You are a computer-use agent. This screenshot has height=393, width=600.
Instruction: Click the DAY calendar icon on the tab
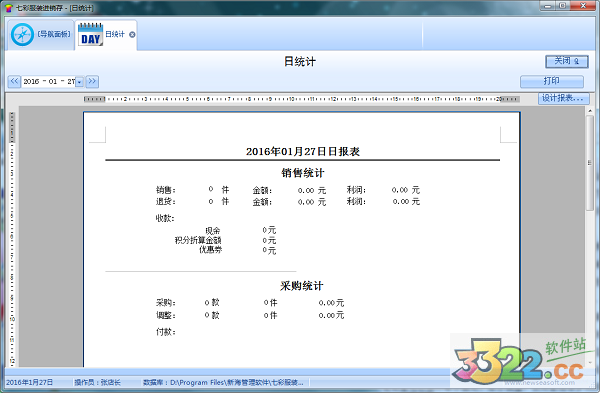point(90,34)
